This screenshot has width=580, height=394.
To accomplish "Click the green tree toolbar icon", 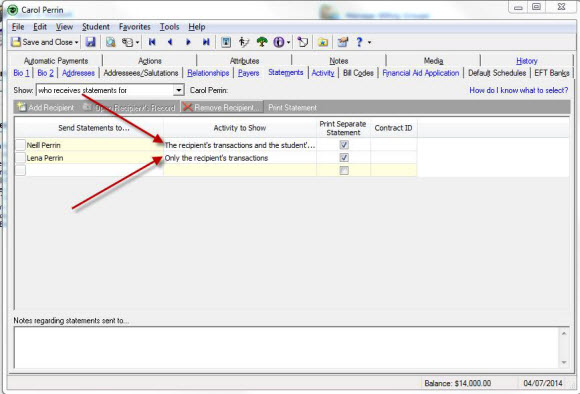I will tap(262, 42).
